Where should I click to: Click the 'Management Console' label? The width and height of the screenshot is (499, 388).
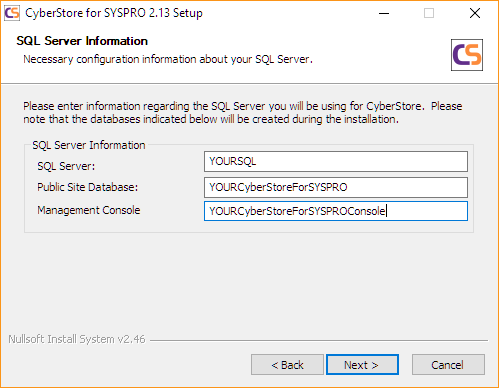pos(89,210)
